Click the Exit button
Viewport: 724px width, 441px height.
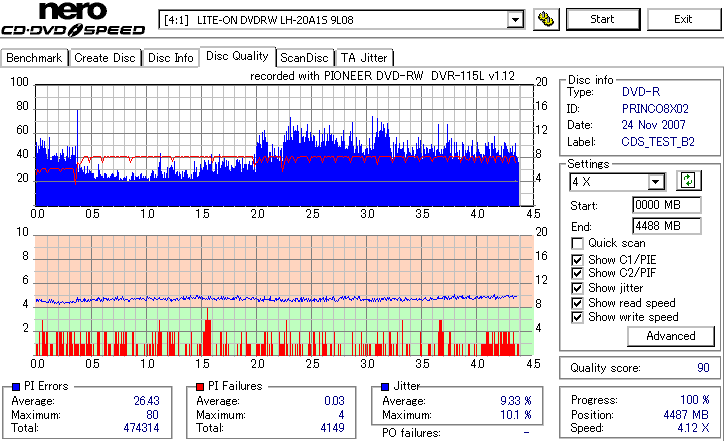point(683,19)
